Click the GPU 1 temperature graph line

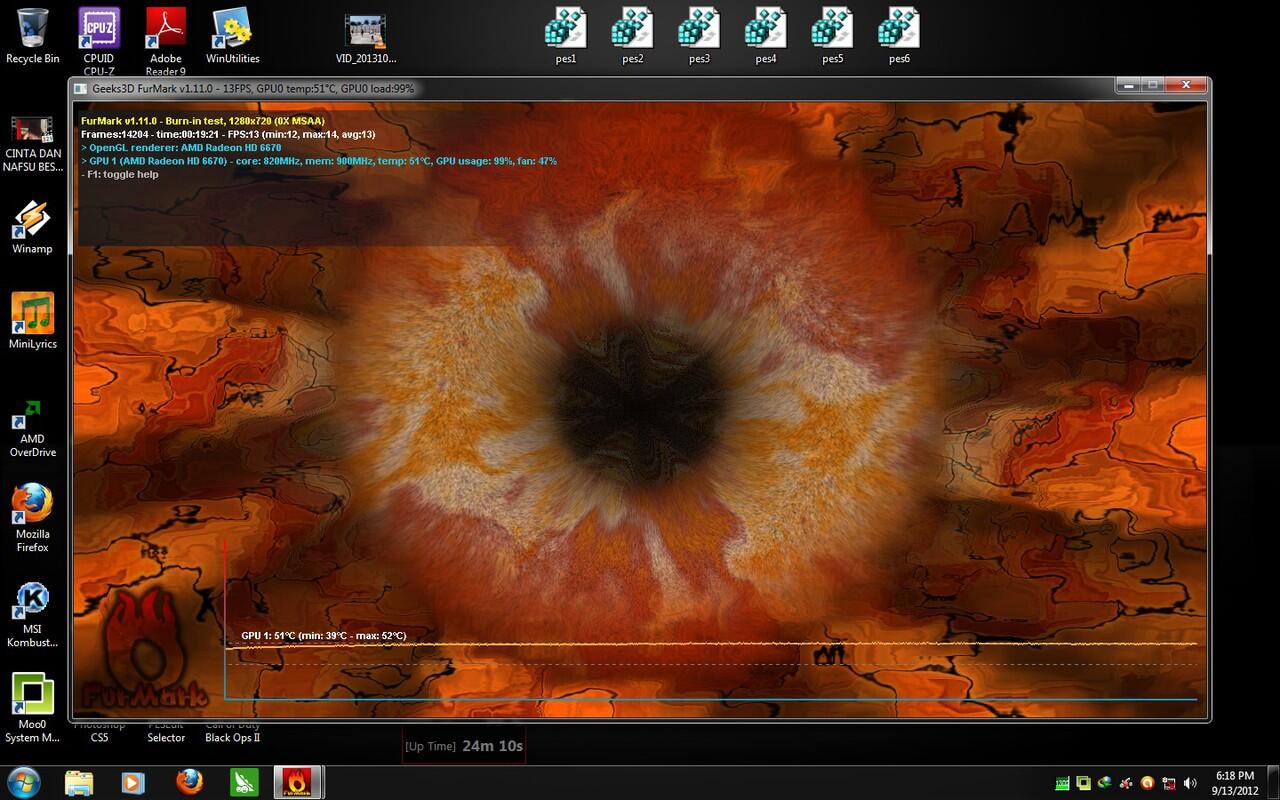[710, 645]
